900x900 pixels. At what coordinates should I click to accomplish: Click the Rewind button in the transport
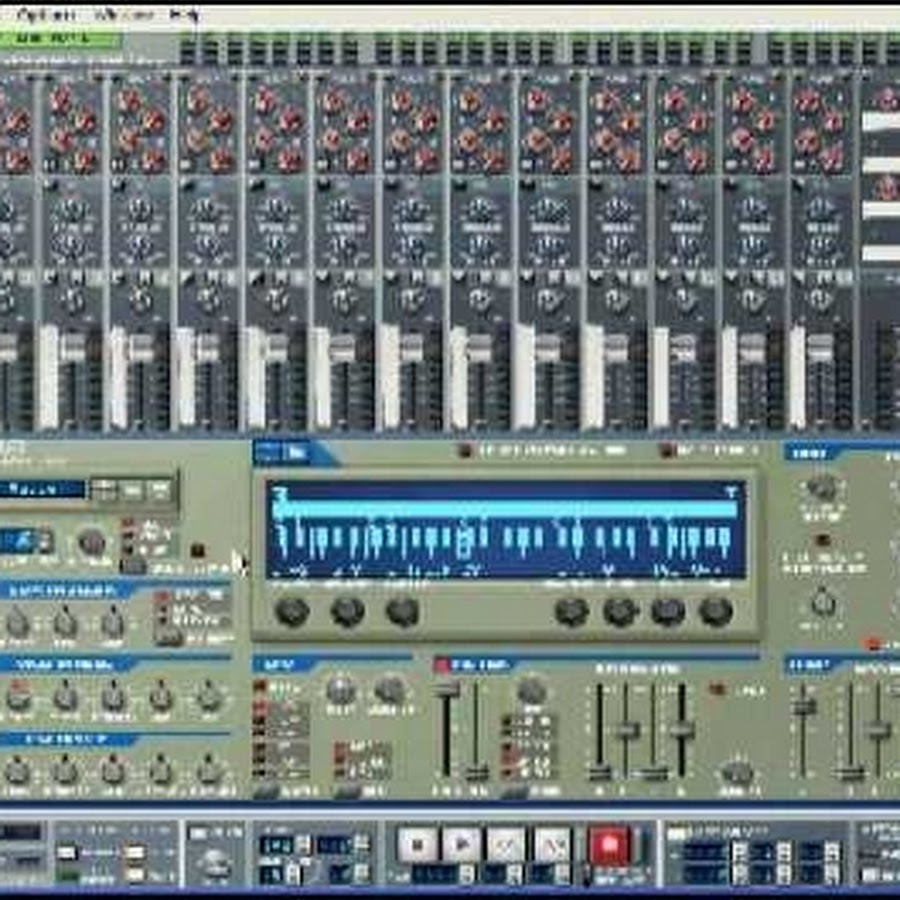[x=506, y=845]
